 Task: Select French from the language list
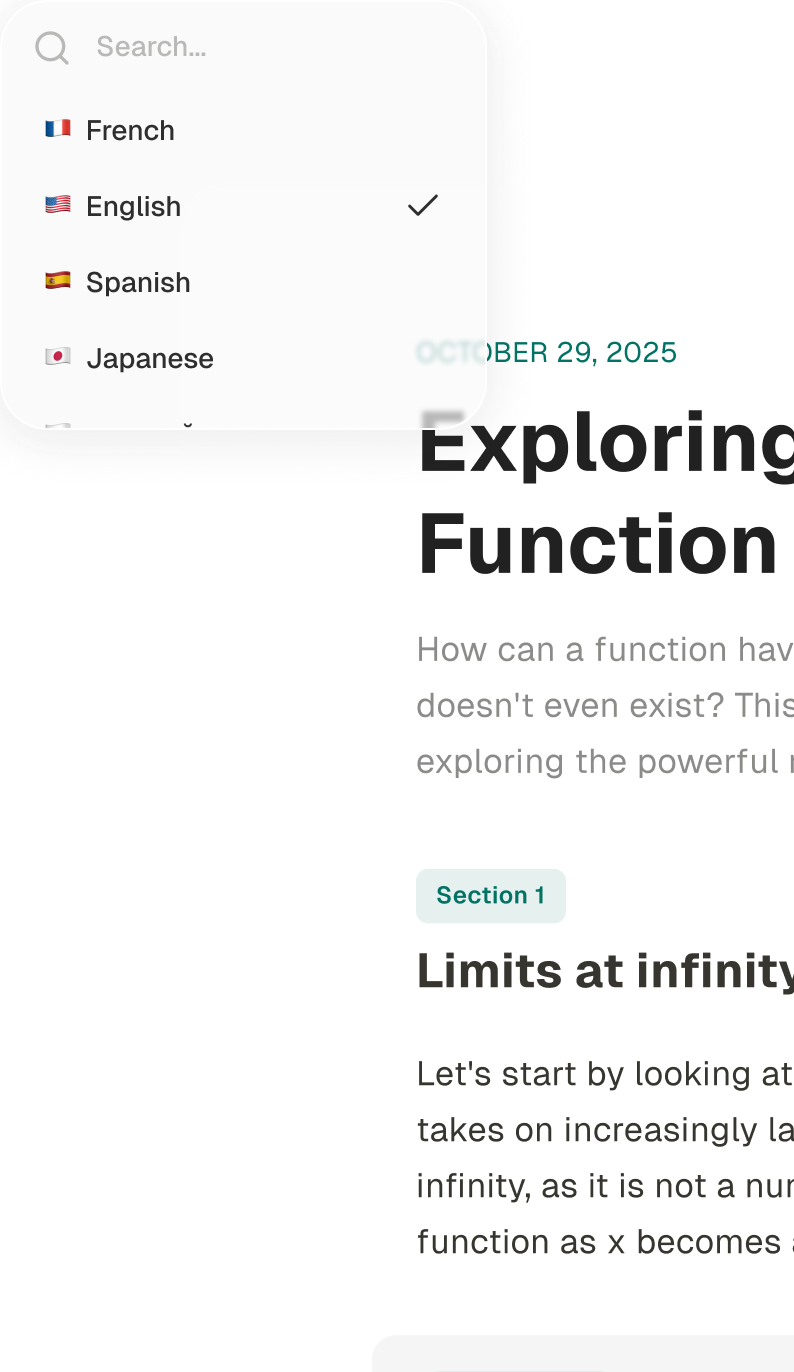coord(130,130)
